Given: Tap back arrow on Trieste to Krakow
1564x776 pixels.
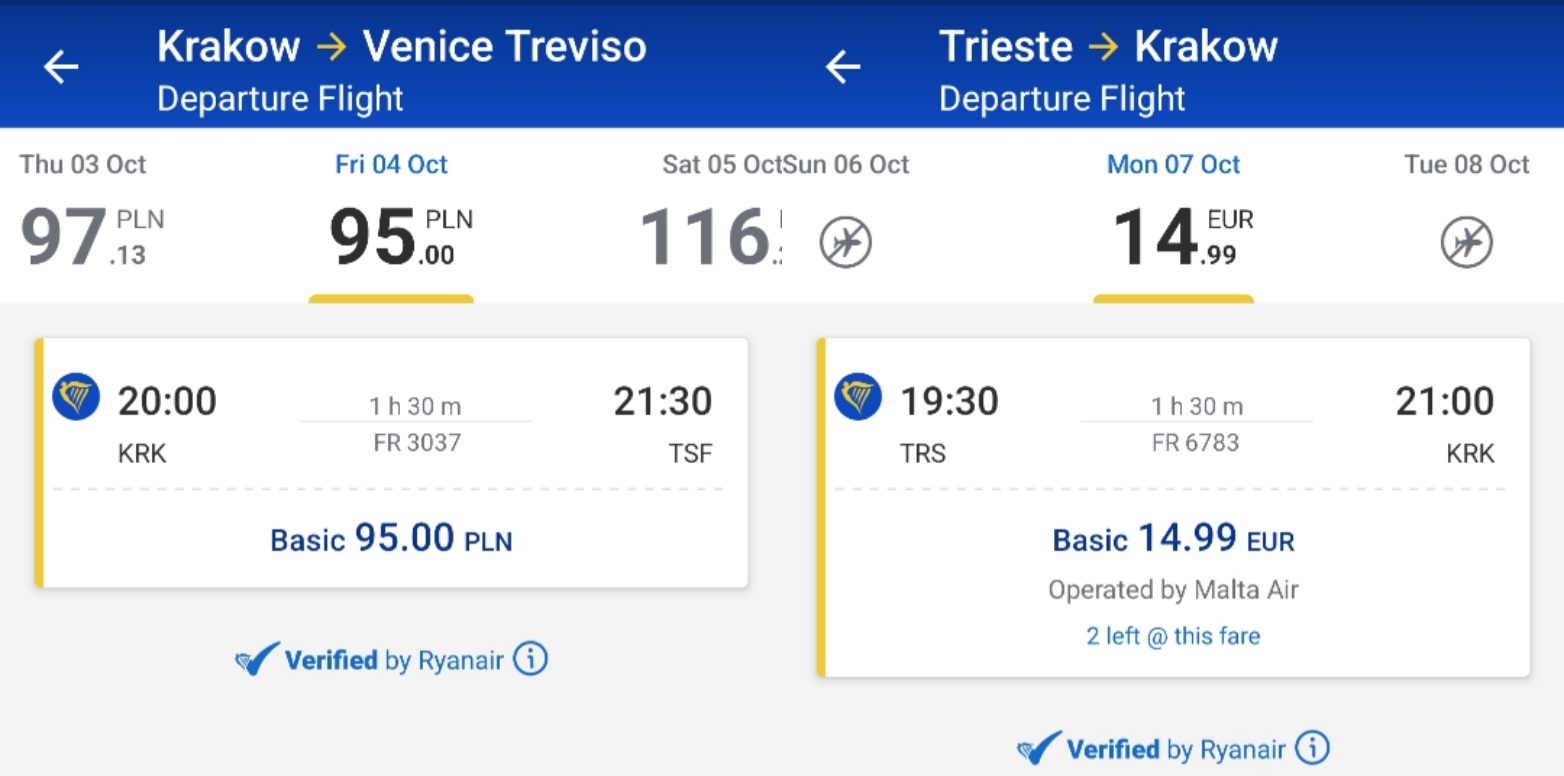Looking at the screenshot, I should (x=843, y=68).
